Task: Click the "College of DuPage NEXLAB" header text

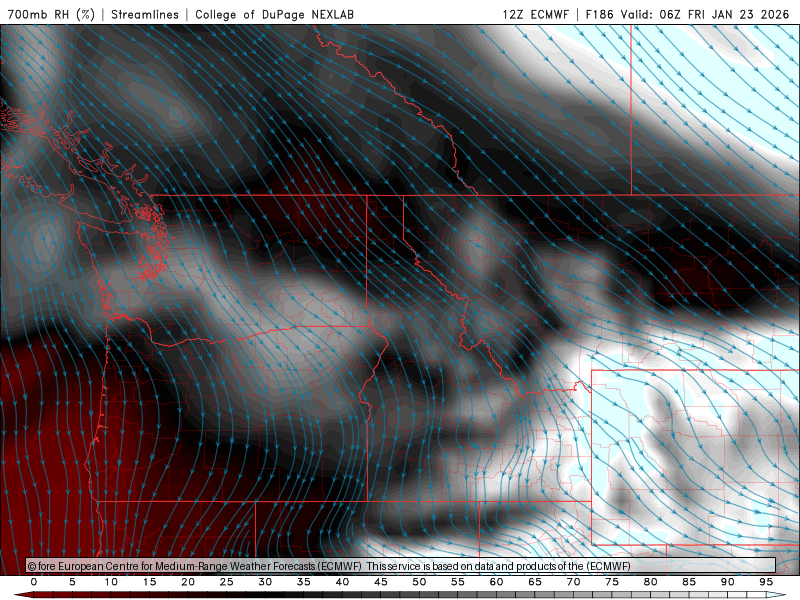Action: click(x=274, y=14)
